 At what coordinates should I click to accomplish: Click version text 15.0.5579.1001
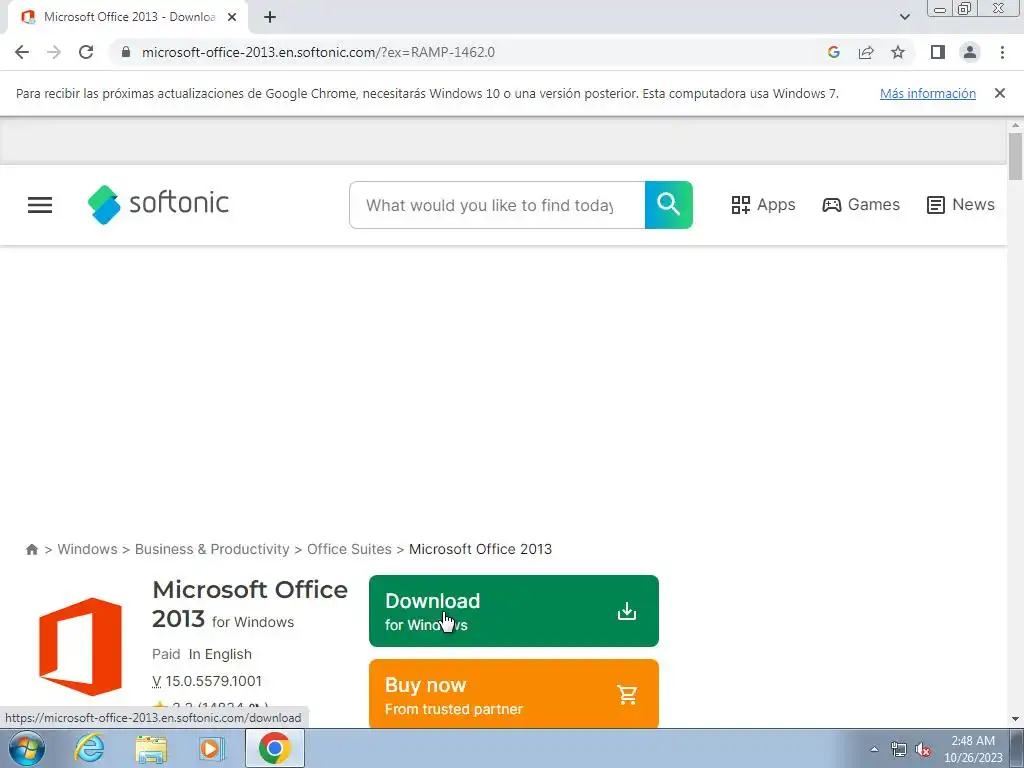pos(214,681)
